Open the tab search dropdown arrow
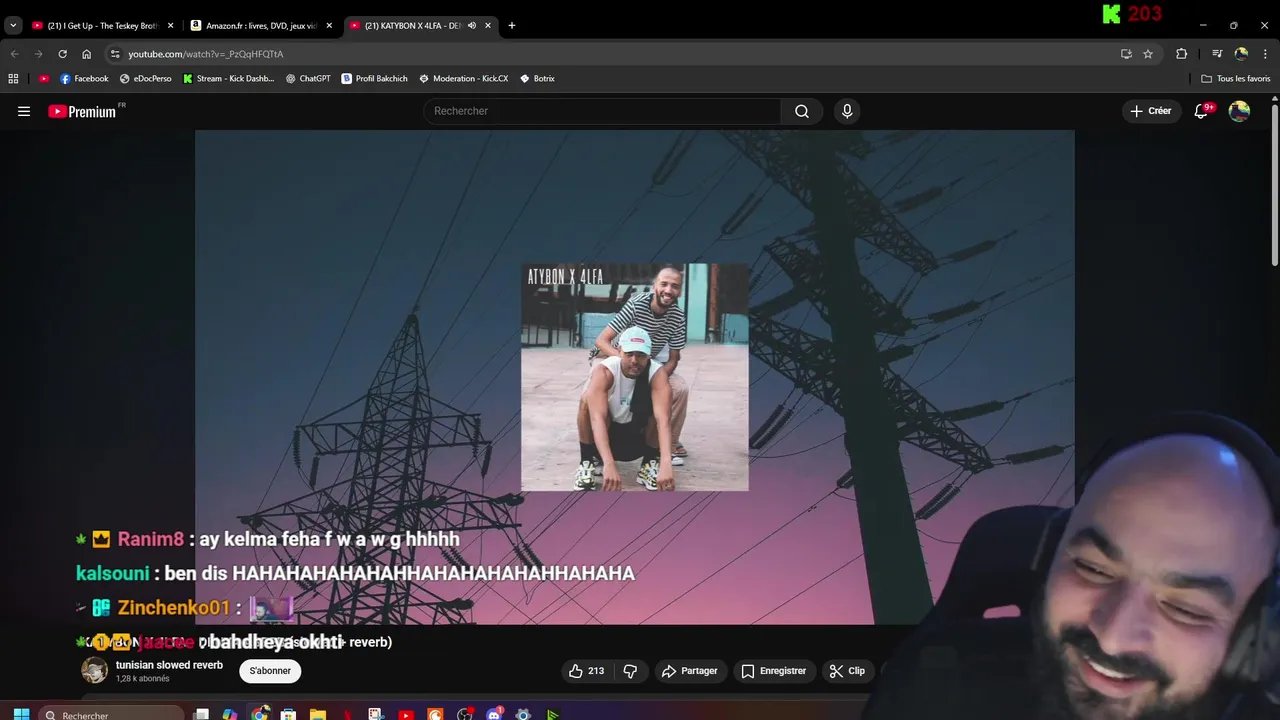 coord(13,25)
